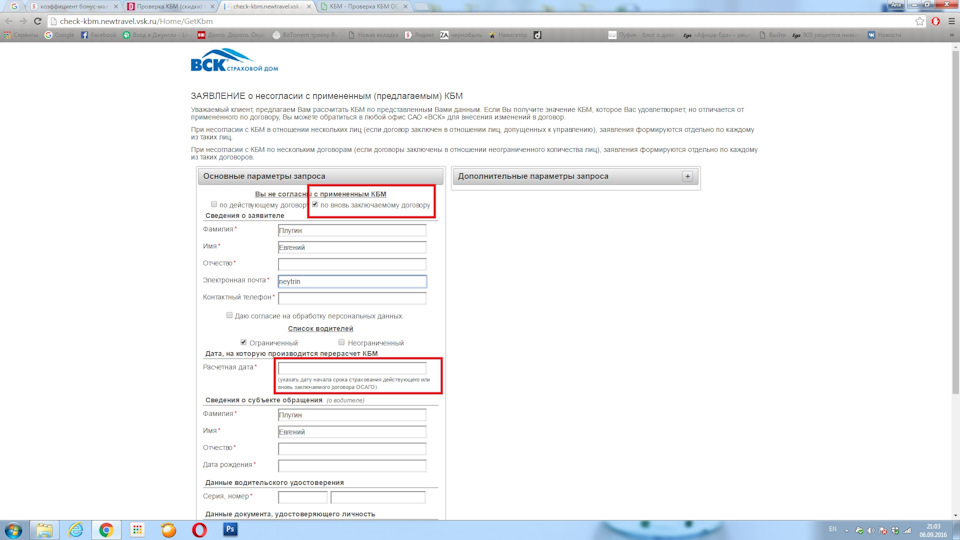960x540 pixels.
Task: Open the Сервисы apps bookmark
Action: (x=21, y=35)
